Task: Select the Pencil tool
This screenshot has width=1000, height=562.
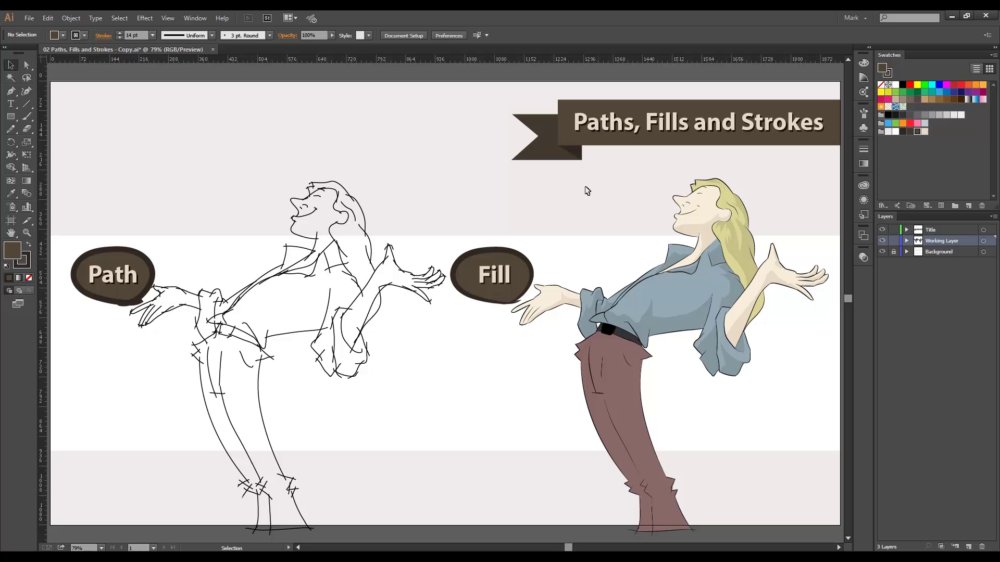Action: tap(11, 129)
